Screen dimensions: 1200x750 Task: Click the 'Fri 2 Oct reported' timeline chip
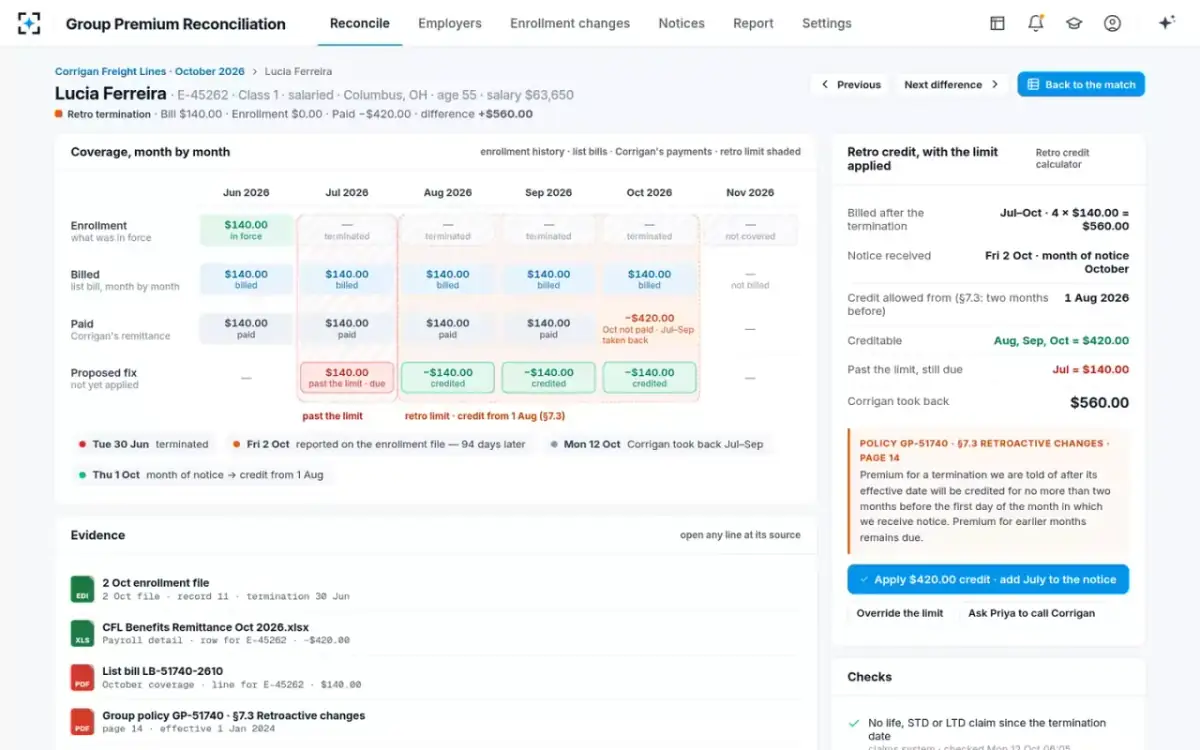tap(381, 444)
